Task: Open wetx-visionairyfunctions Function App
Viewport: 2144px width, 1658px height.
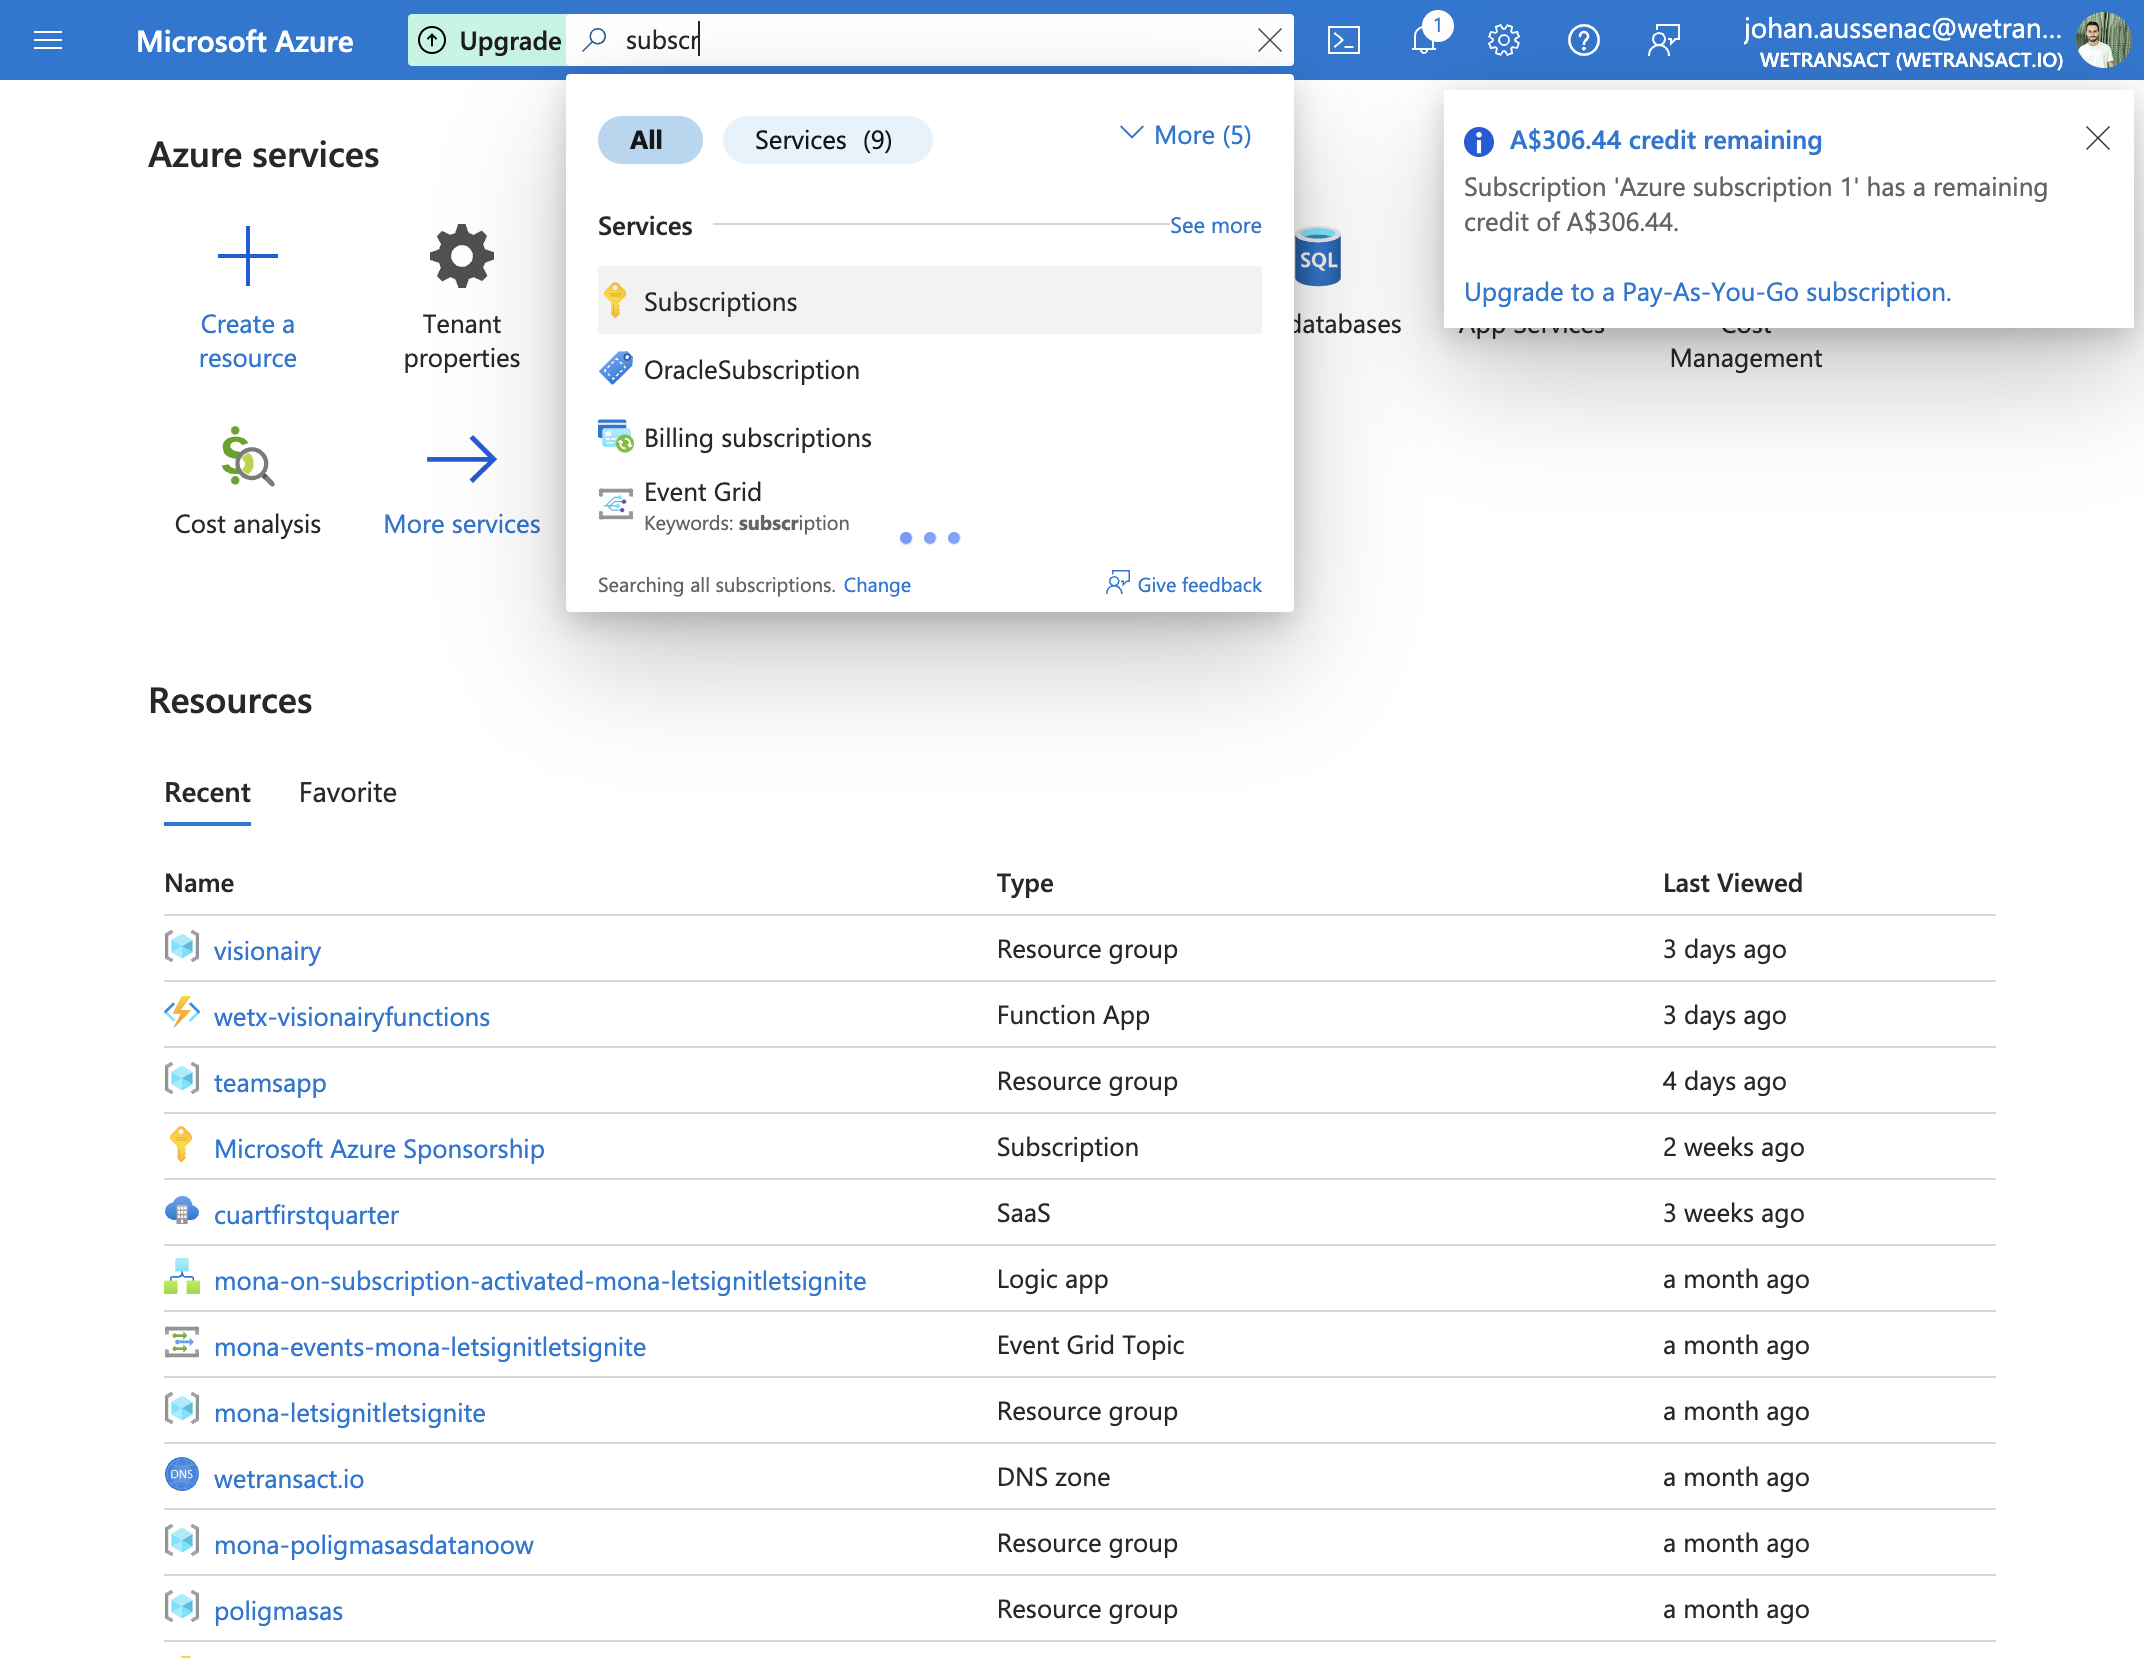Action: click(352, 1017)
